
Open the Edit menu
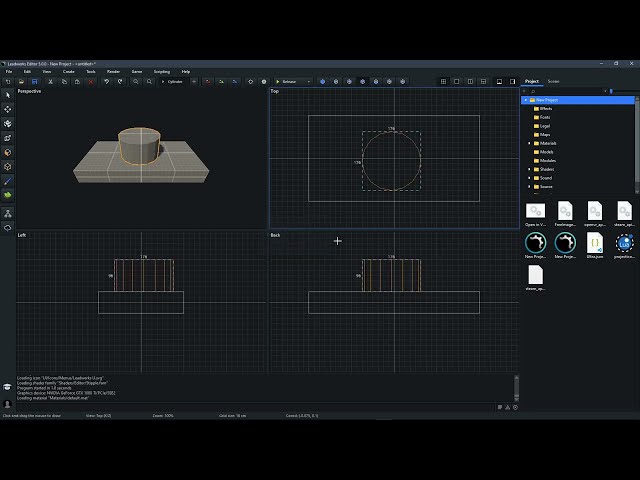coord(27,72)
